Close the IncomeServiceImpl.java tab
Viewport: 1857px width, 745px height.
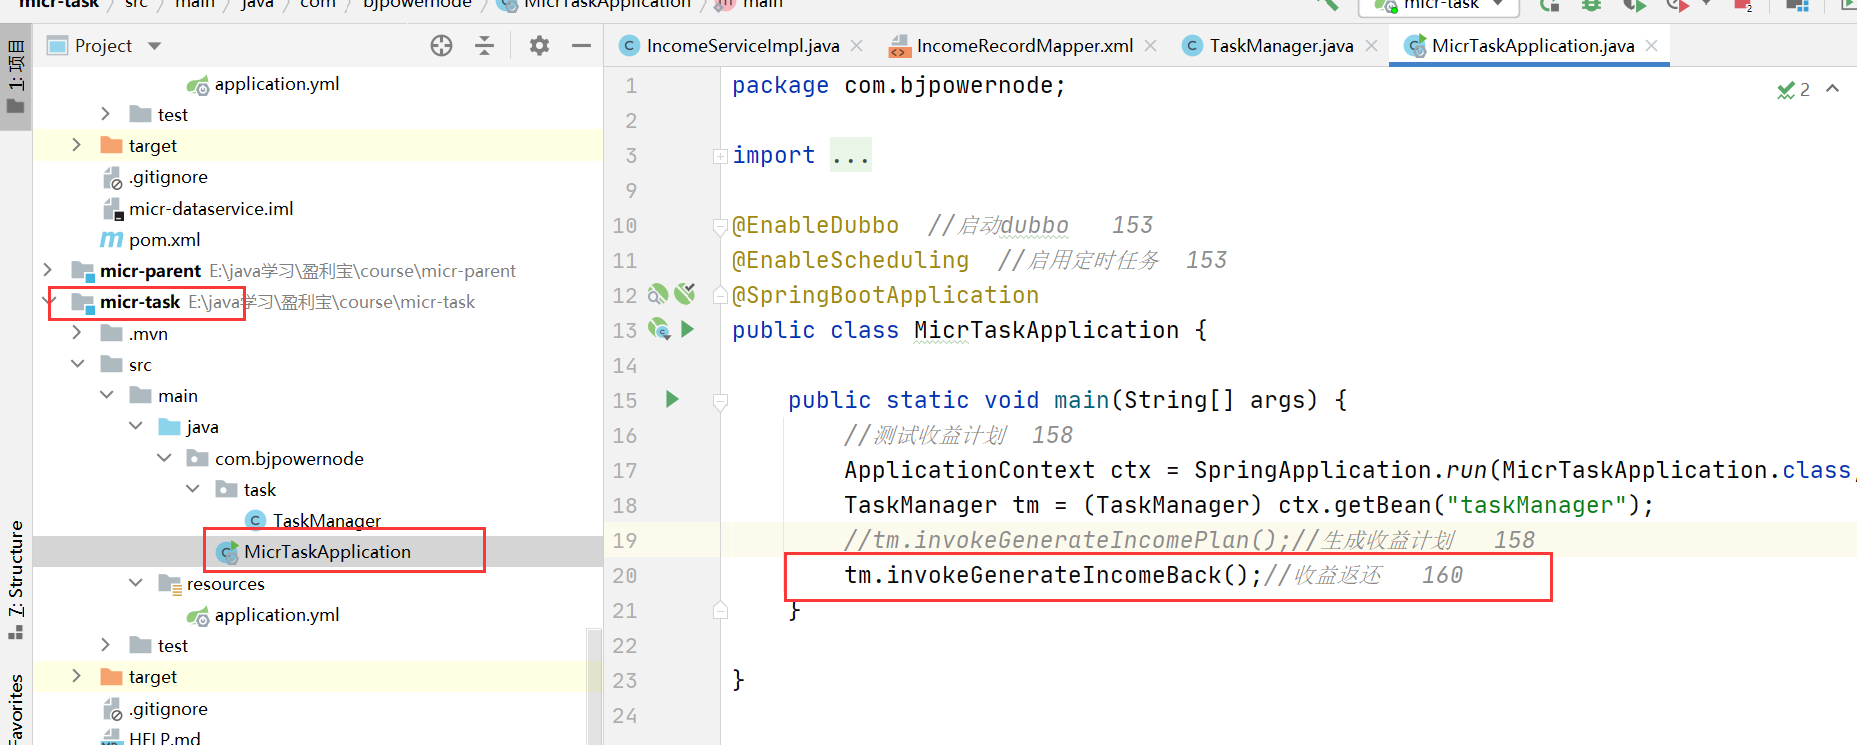point(856,46)
